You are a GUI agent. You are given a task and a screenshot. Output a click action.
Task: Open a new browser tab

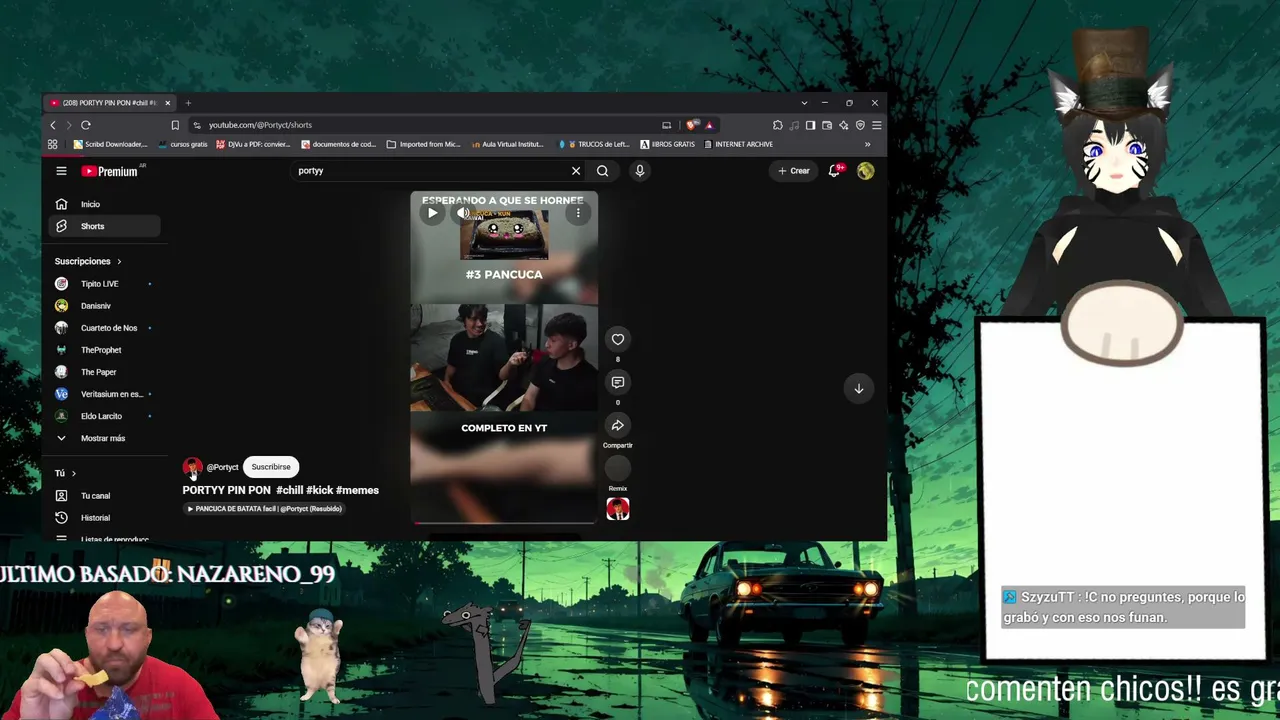pyautogui.click(x=188, y=103)
